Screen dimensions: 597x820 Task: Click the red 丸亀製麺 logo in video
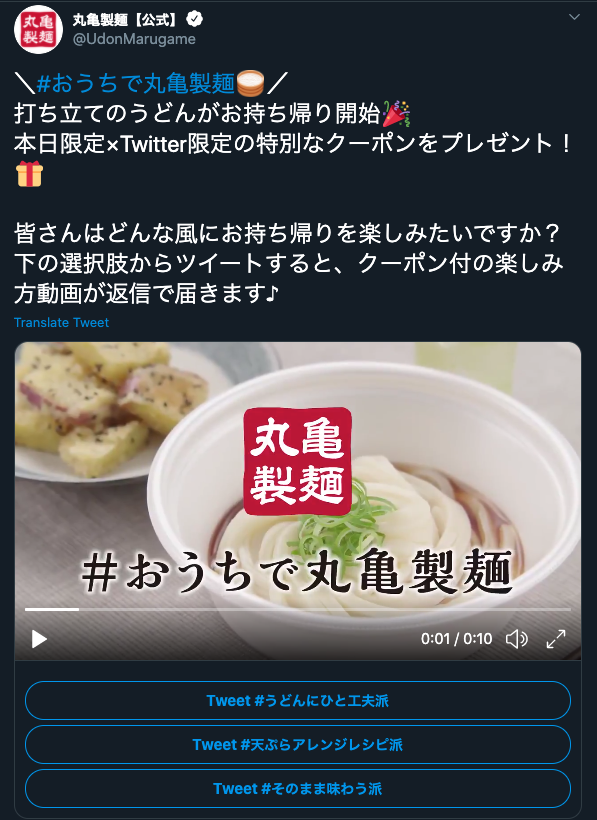(297, 461)
